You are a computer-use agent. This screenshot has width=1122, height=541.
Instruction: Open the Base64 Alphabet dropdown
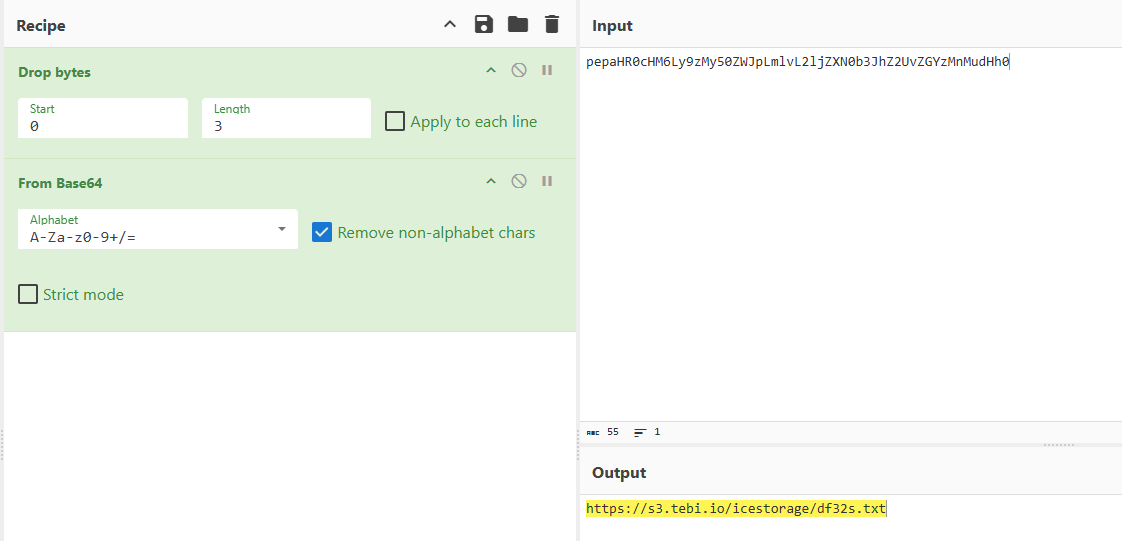(281, 230)
